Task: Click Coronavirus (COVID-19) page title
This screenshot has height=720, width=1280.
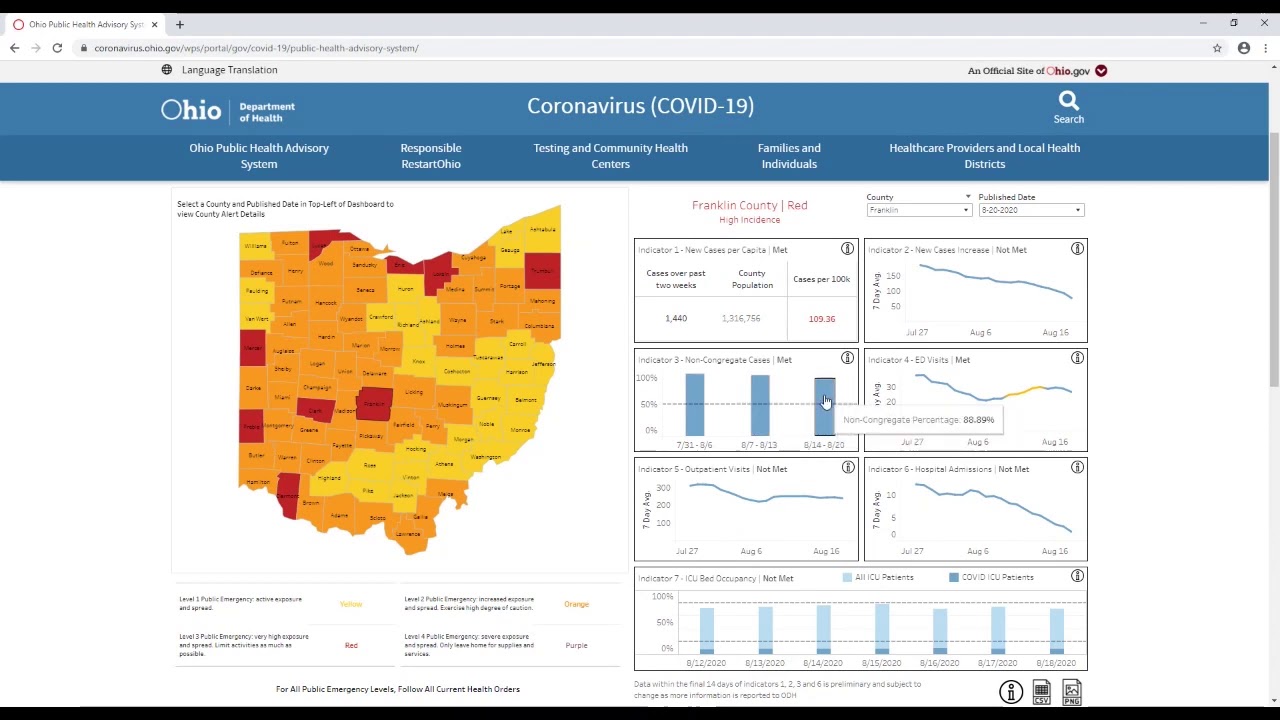Action: pyautogui.click(x=640, y=106)
